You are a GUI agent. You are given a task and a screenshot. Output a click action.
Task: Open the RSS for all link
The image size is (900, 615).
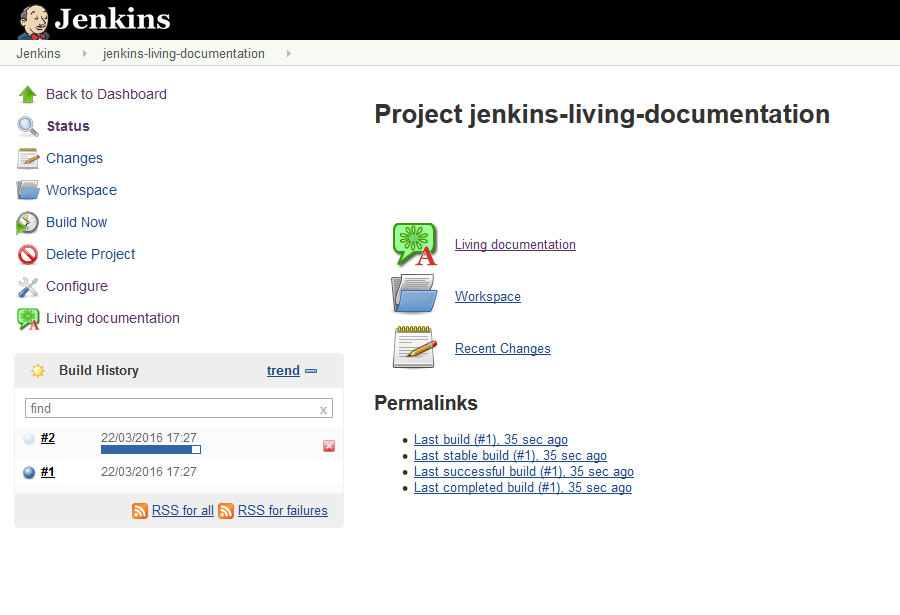coord(183,510)
